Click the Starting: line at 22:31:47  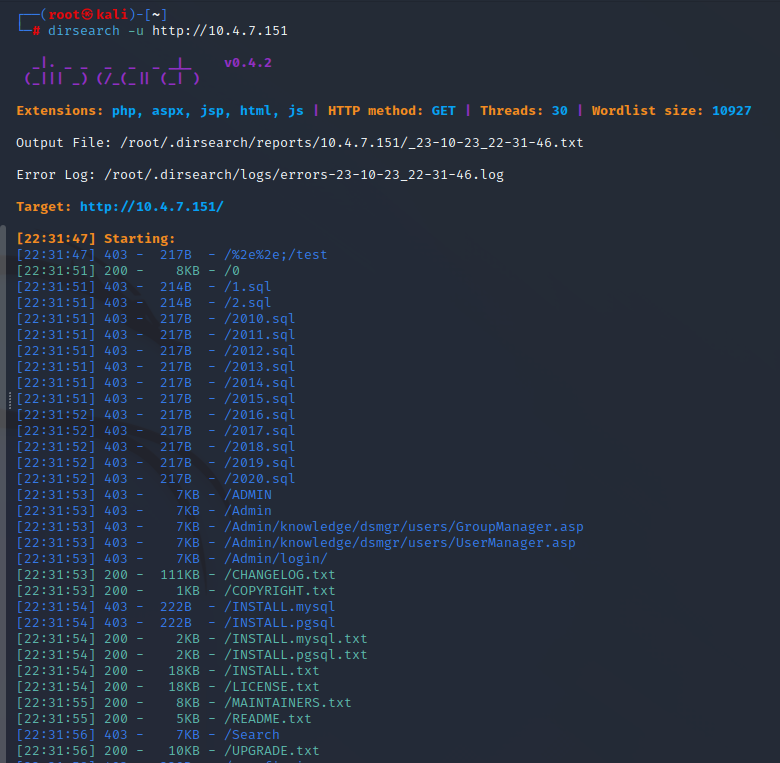pos(96,238)
